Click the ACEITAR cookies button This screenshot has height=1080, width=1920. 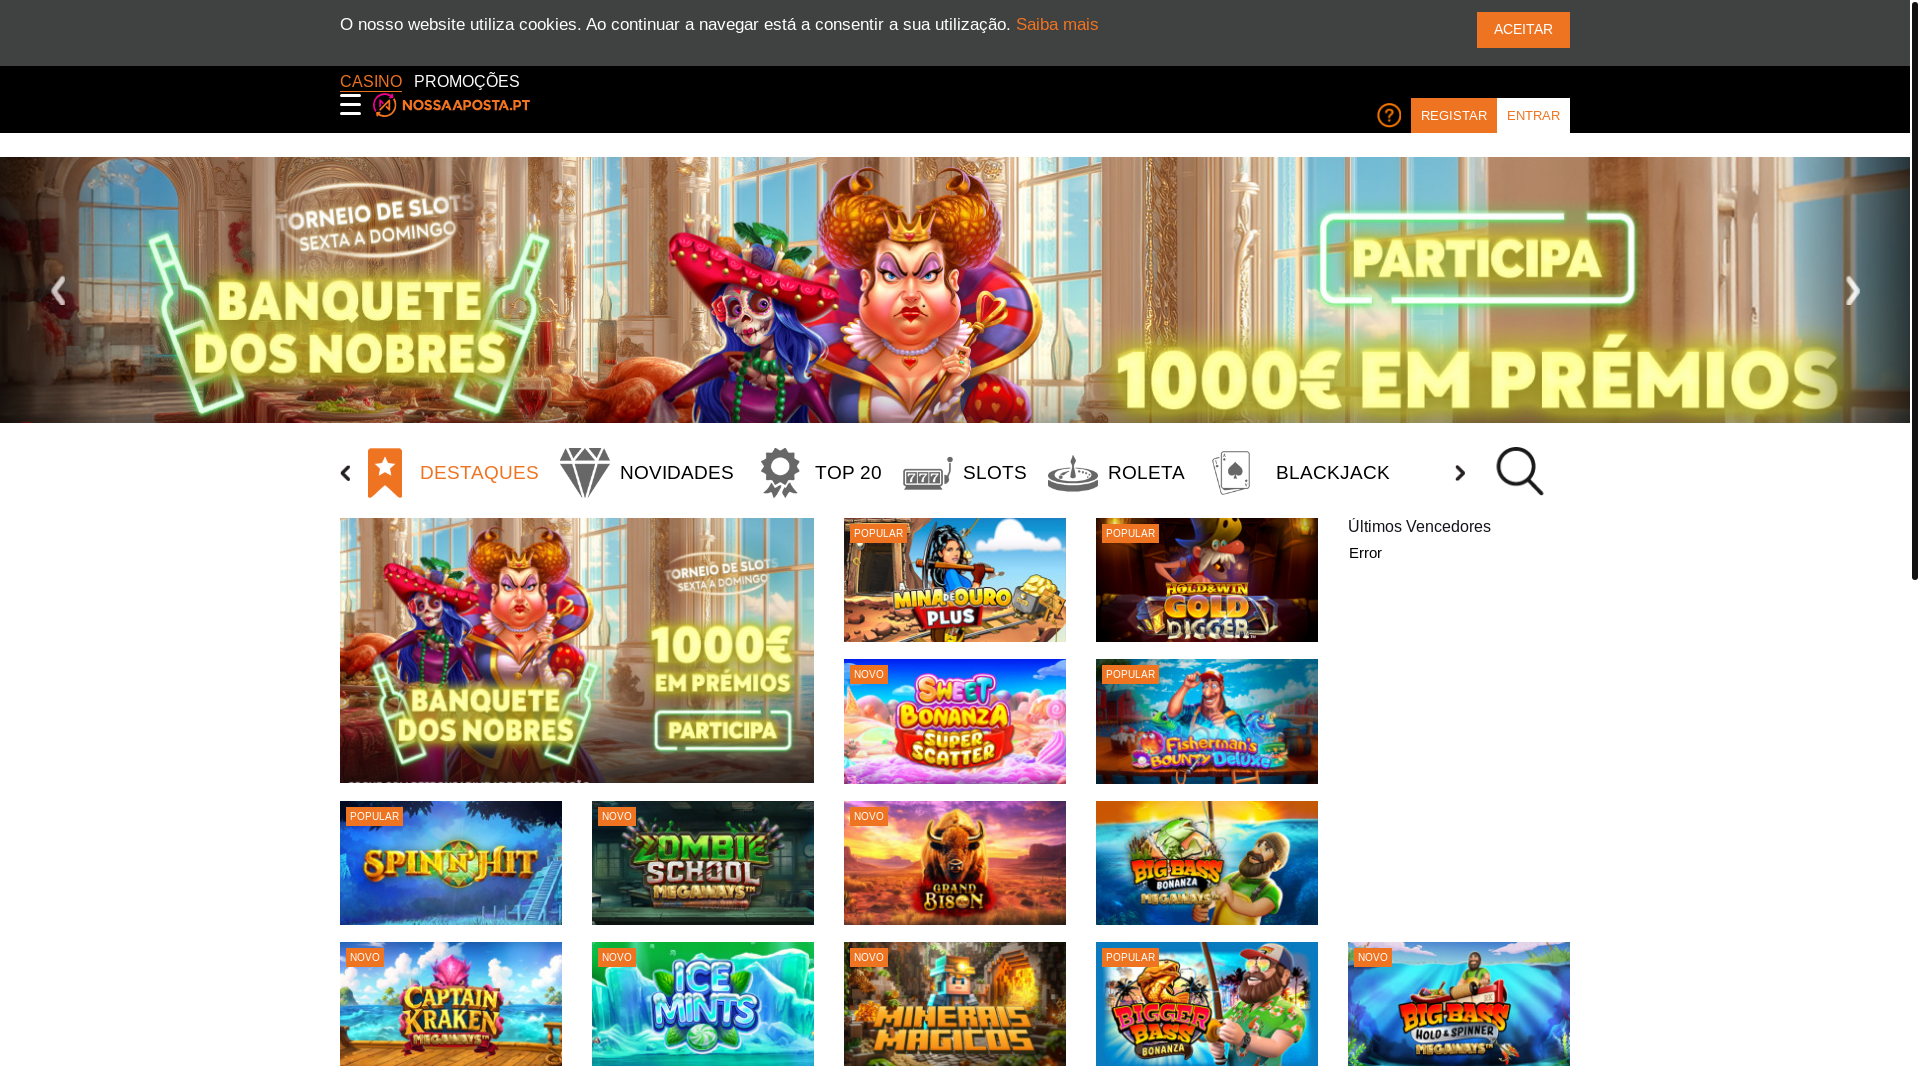click(x=1523, y=30)
